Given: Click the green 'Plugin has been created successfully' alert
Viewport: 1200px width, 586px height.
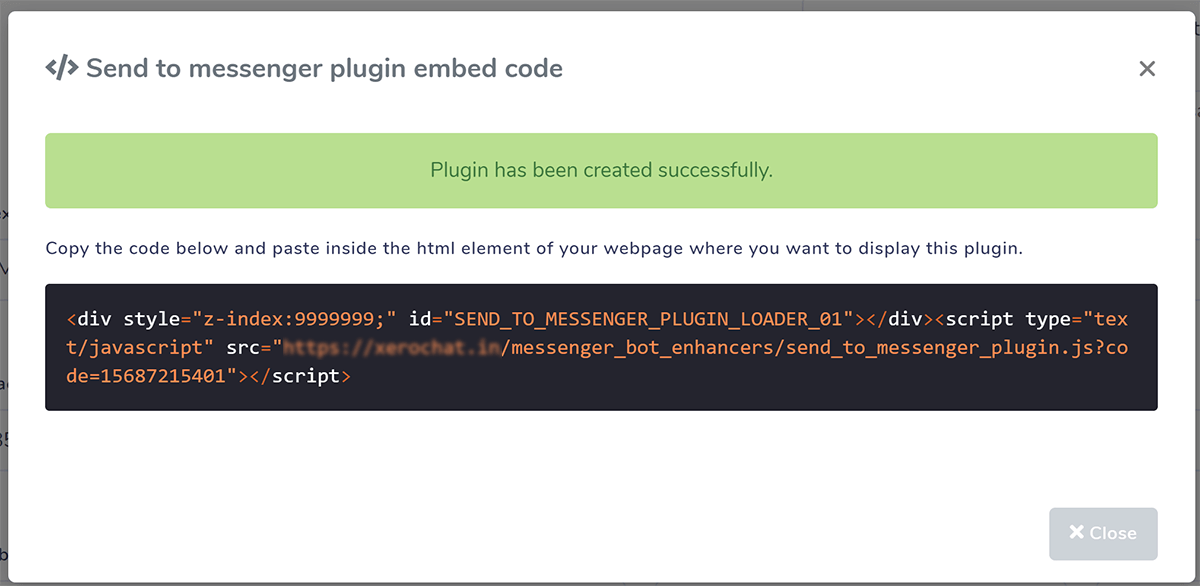Looking at the screenshot, I should 601,171.
